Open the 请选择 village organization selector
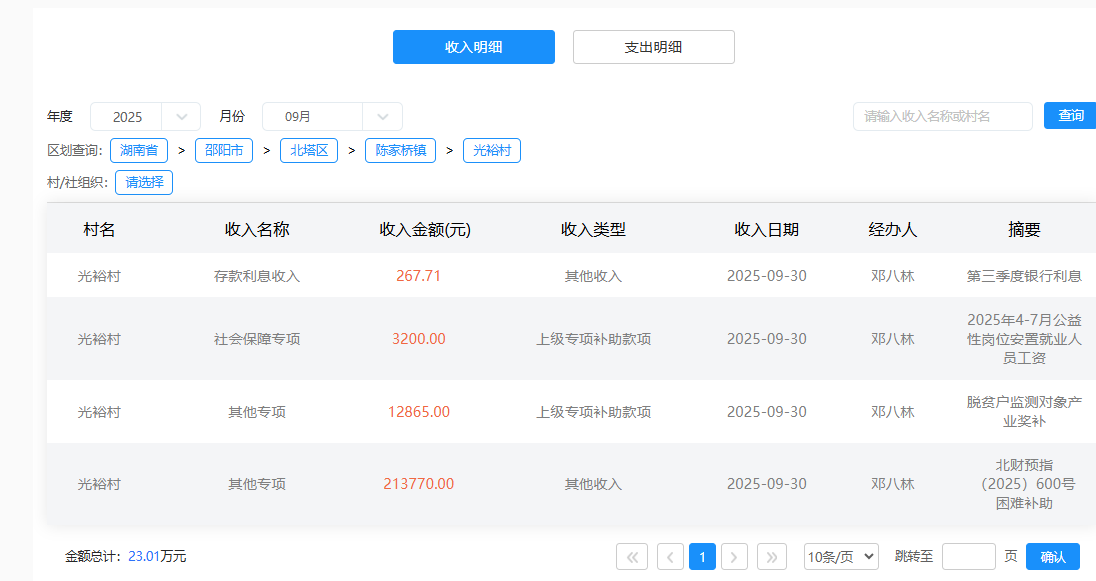The height and width of the screenshot is (581, 1096). pyautogui.click(x=144, y=183)
